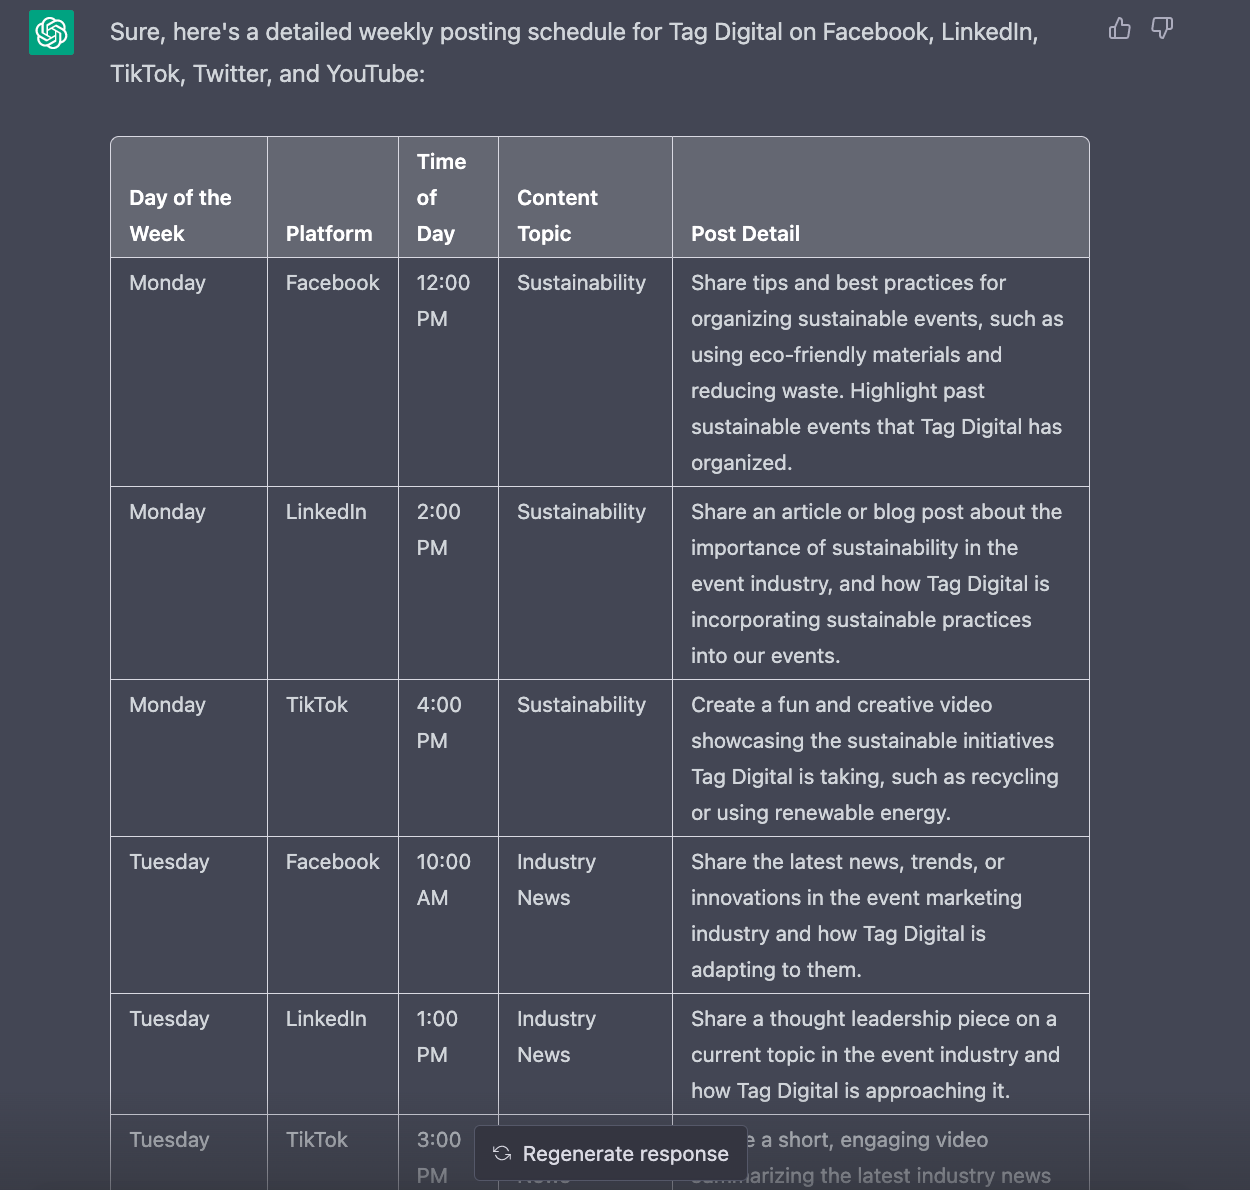
Task: Click the thumbs down feedback icon
Action: coord(1161,29)
